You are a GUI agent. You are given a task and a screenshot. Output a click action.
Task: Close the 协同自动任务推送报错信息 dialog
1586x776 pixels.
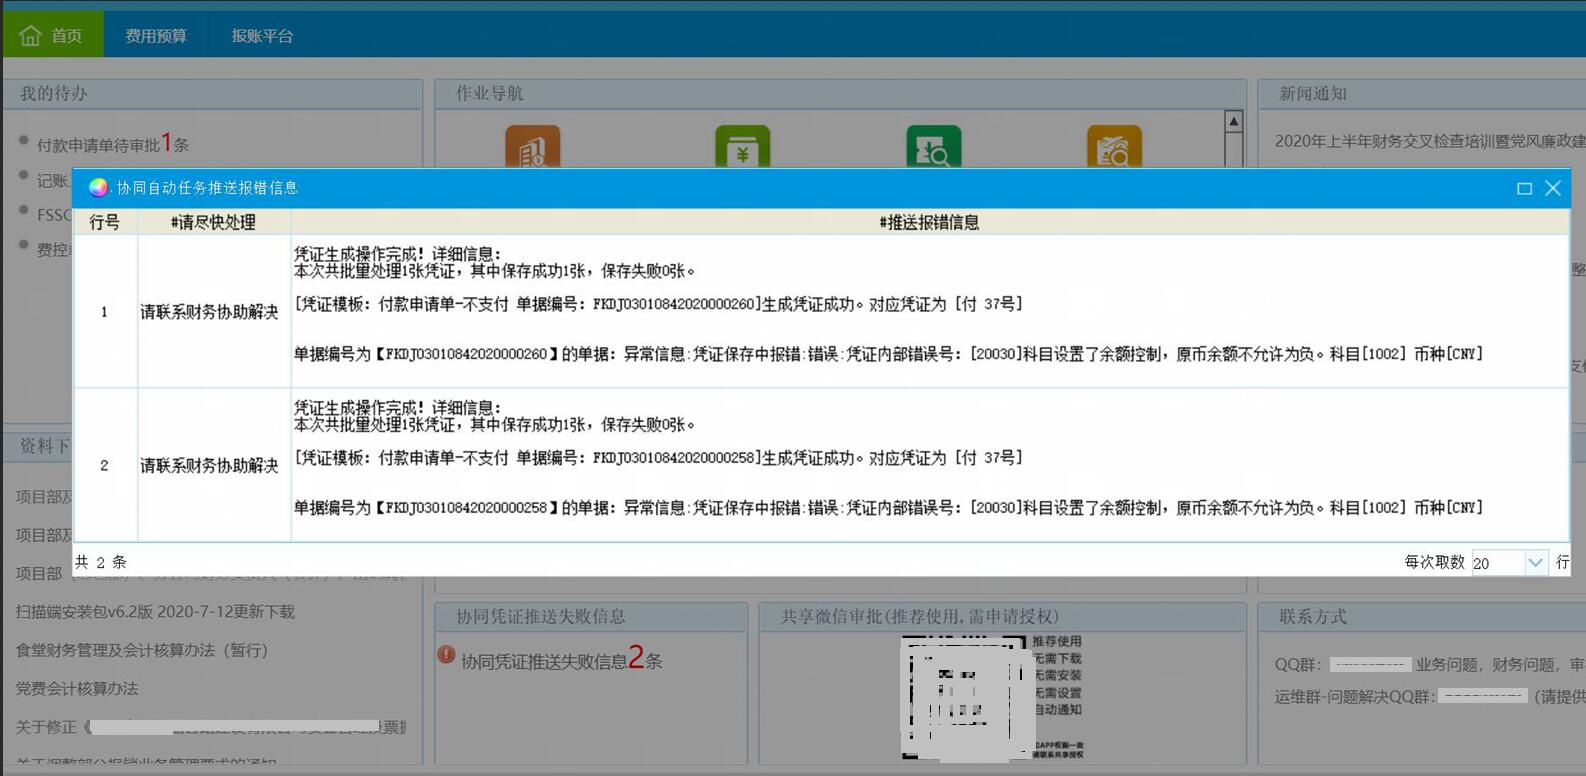pos(1553,188)
